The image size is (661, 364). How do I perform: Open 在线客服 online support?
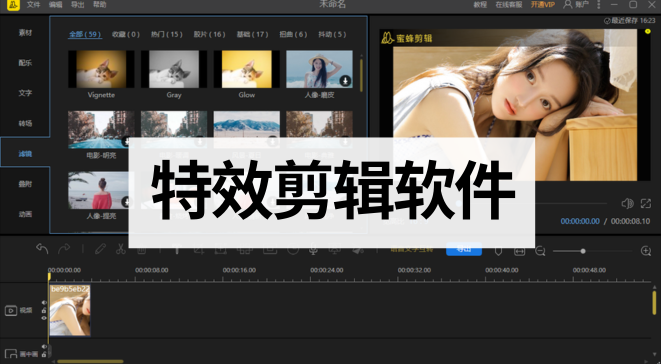click(x=509, y=5)
